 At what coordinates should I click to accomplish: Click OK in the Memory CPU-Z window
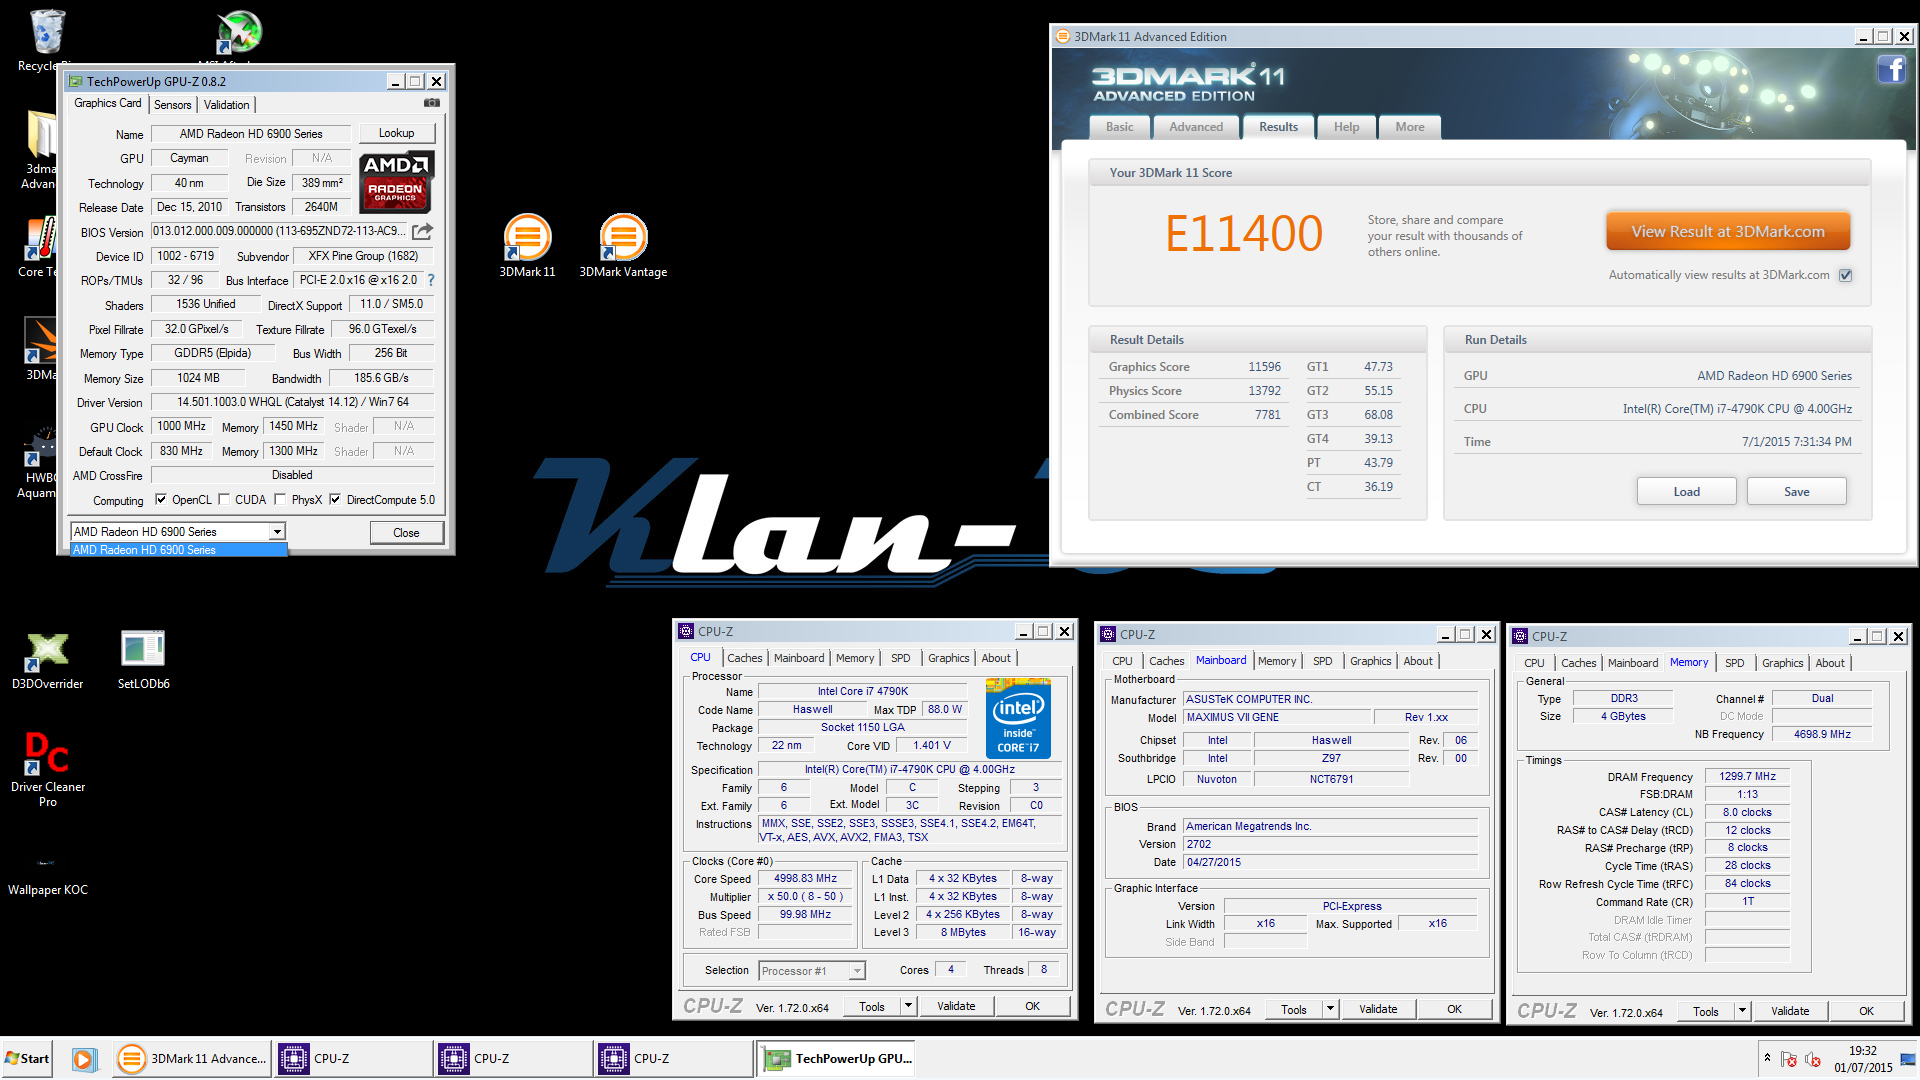pyautogui.click(x=1866, y=1011)
